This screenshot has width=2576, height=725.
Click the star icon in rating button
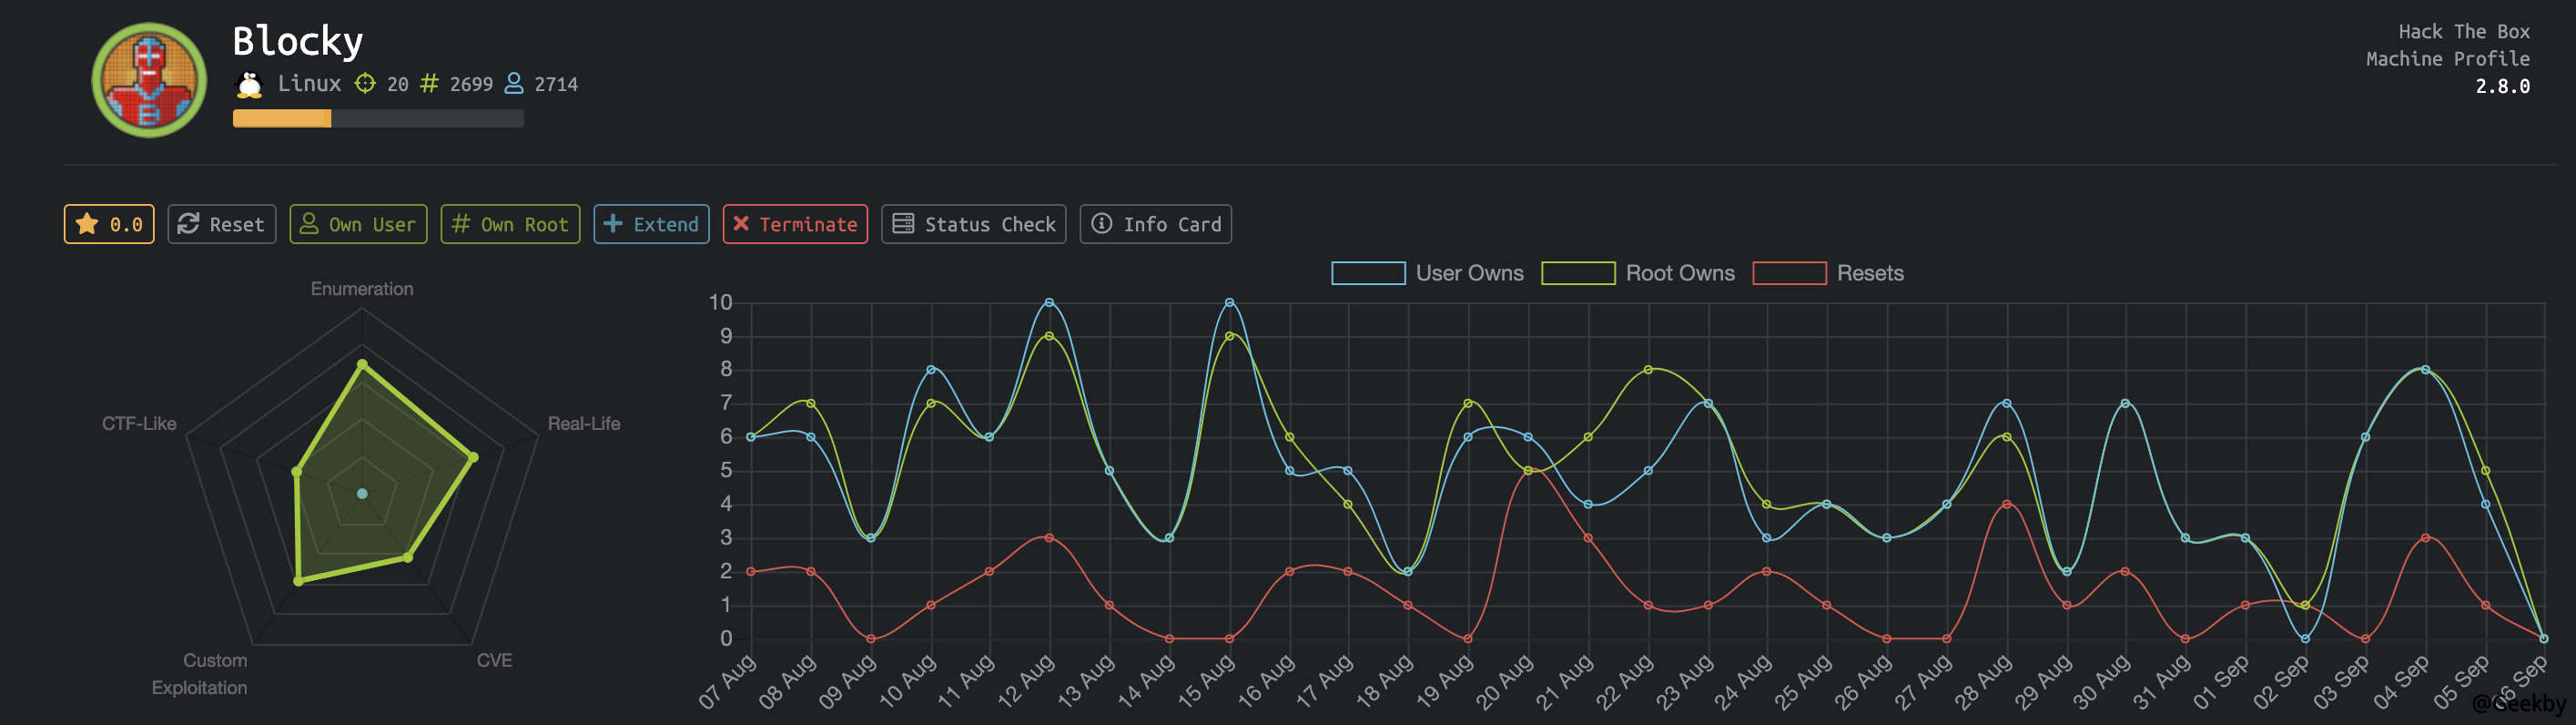pyautogui.click(x=87, y=223)
